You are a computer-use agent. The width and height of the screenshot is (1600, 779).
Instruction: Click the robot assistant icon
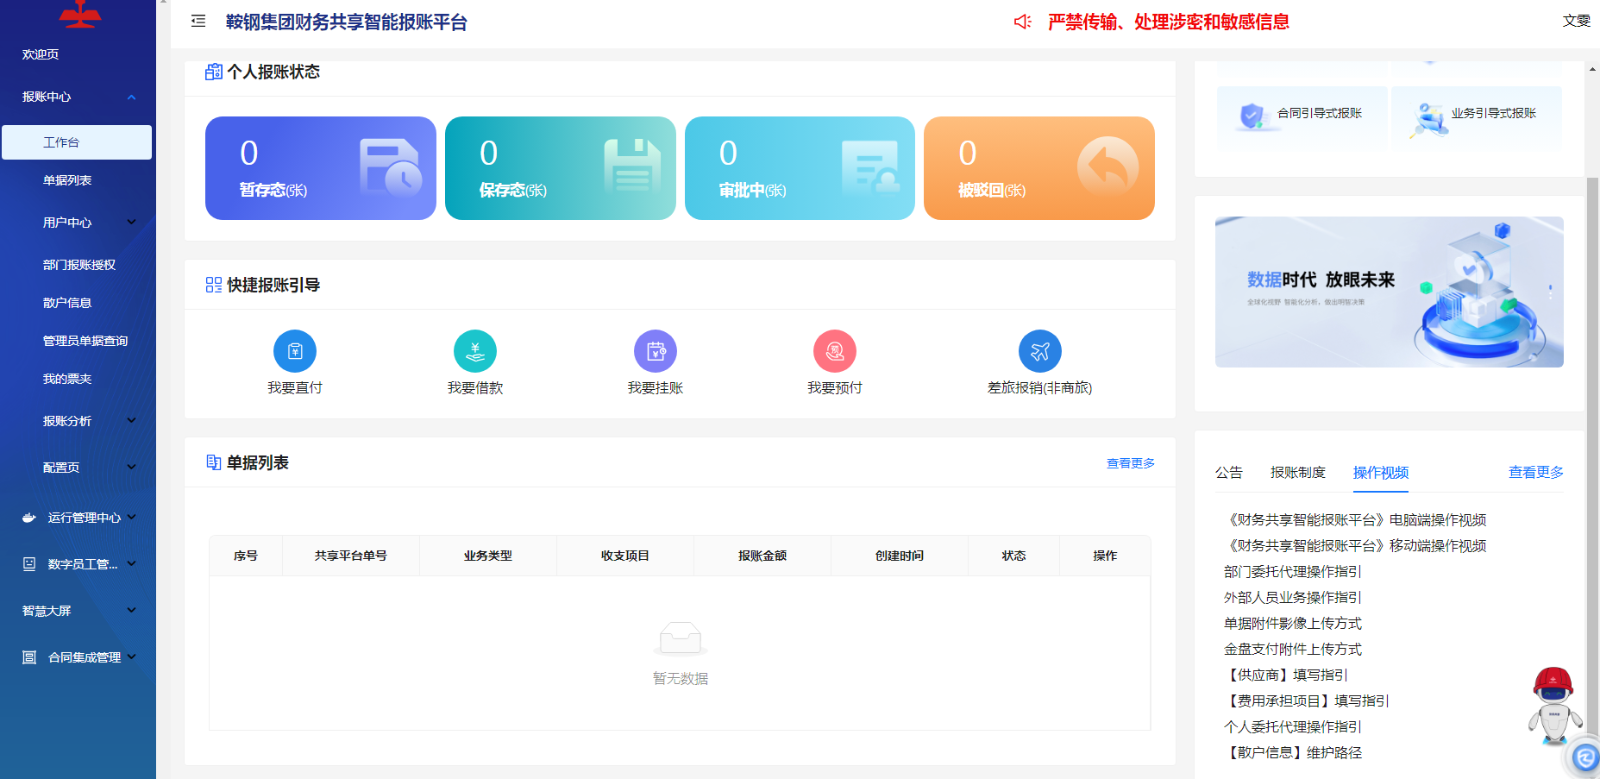(1554, 705)
